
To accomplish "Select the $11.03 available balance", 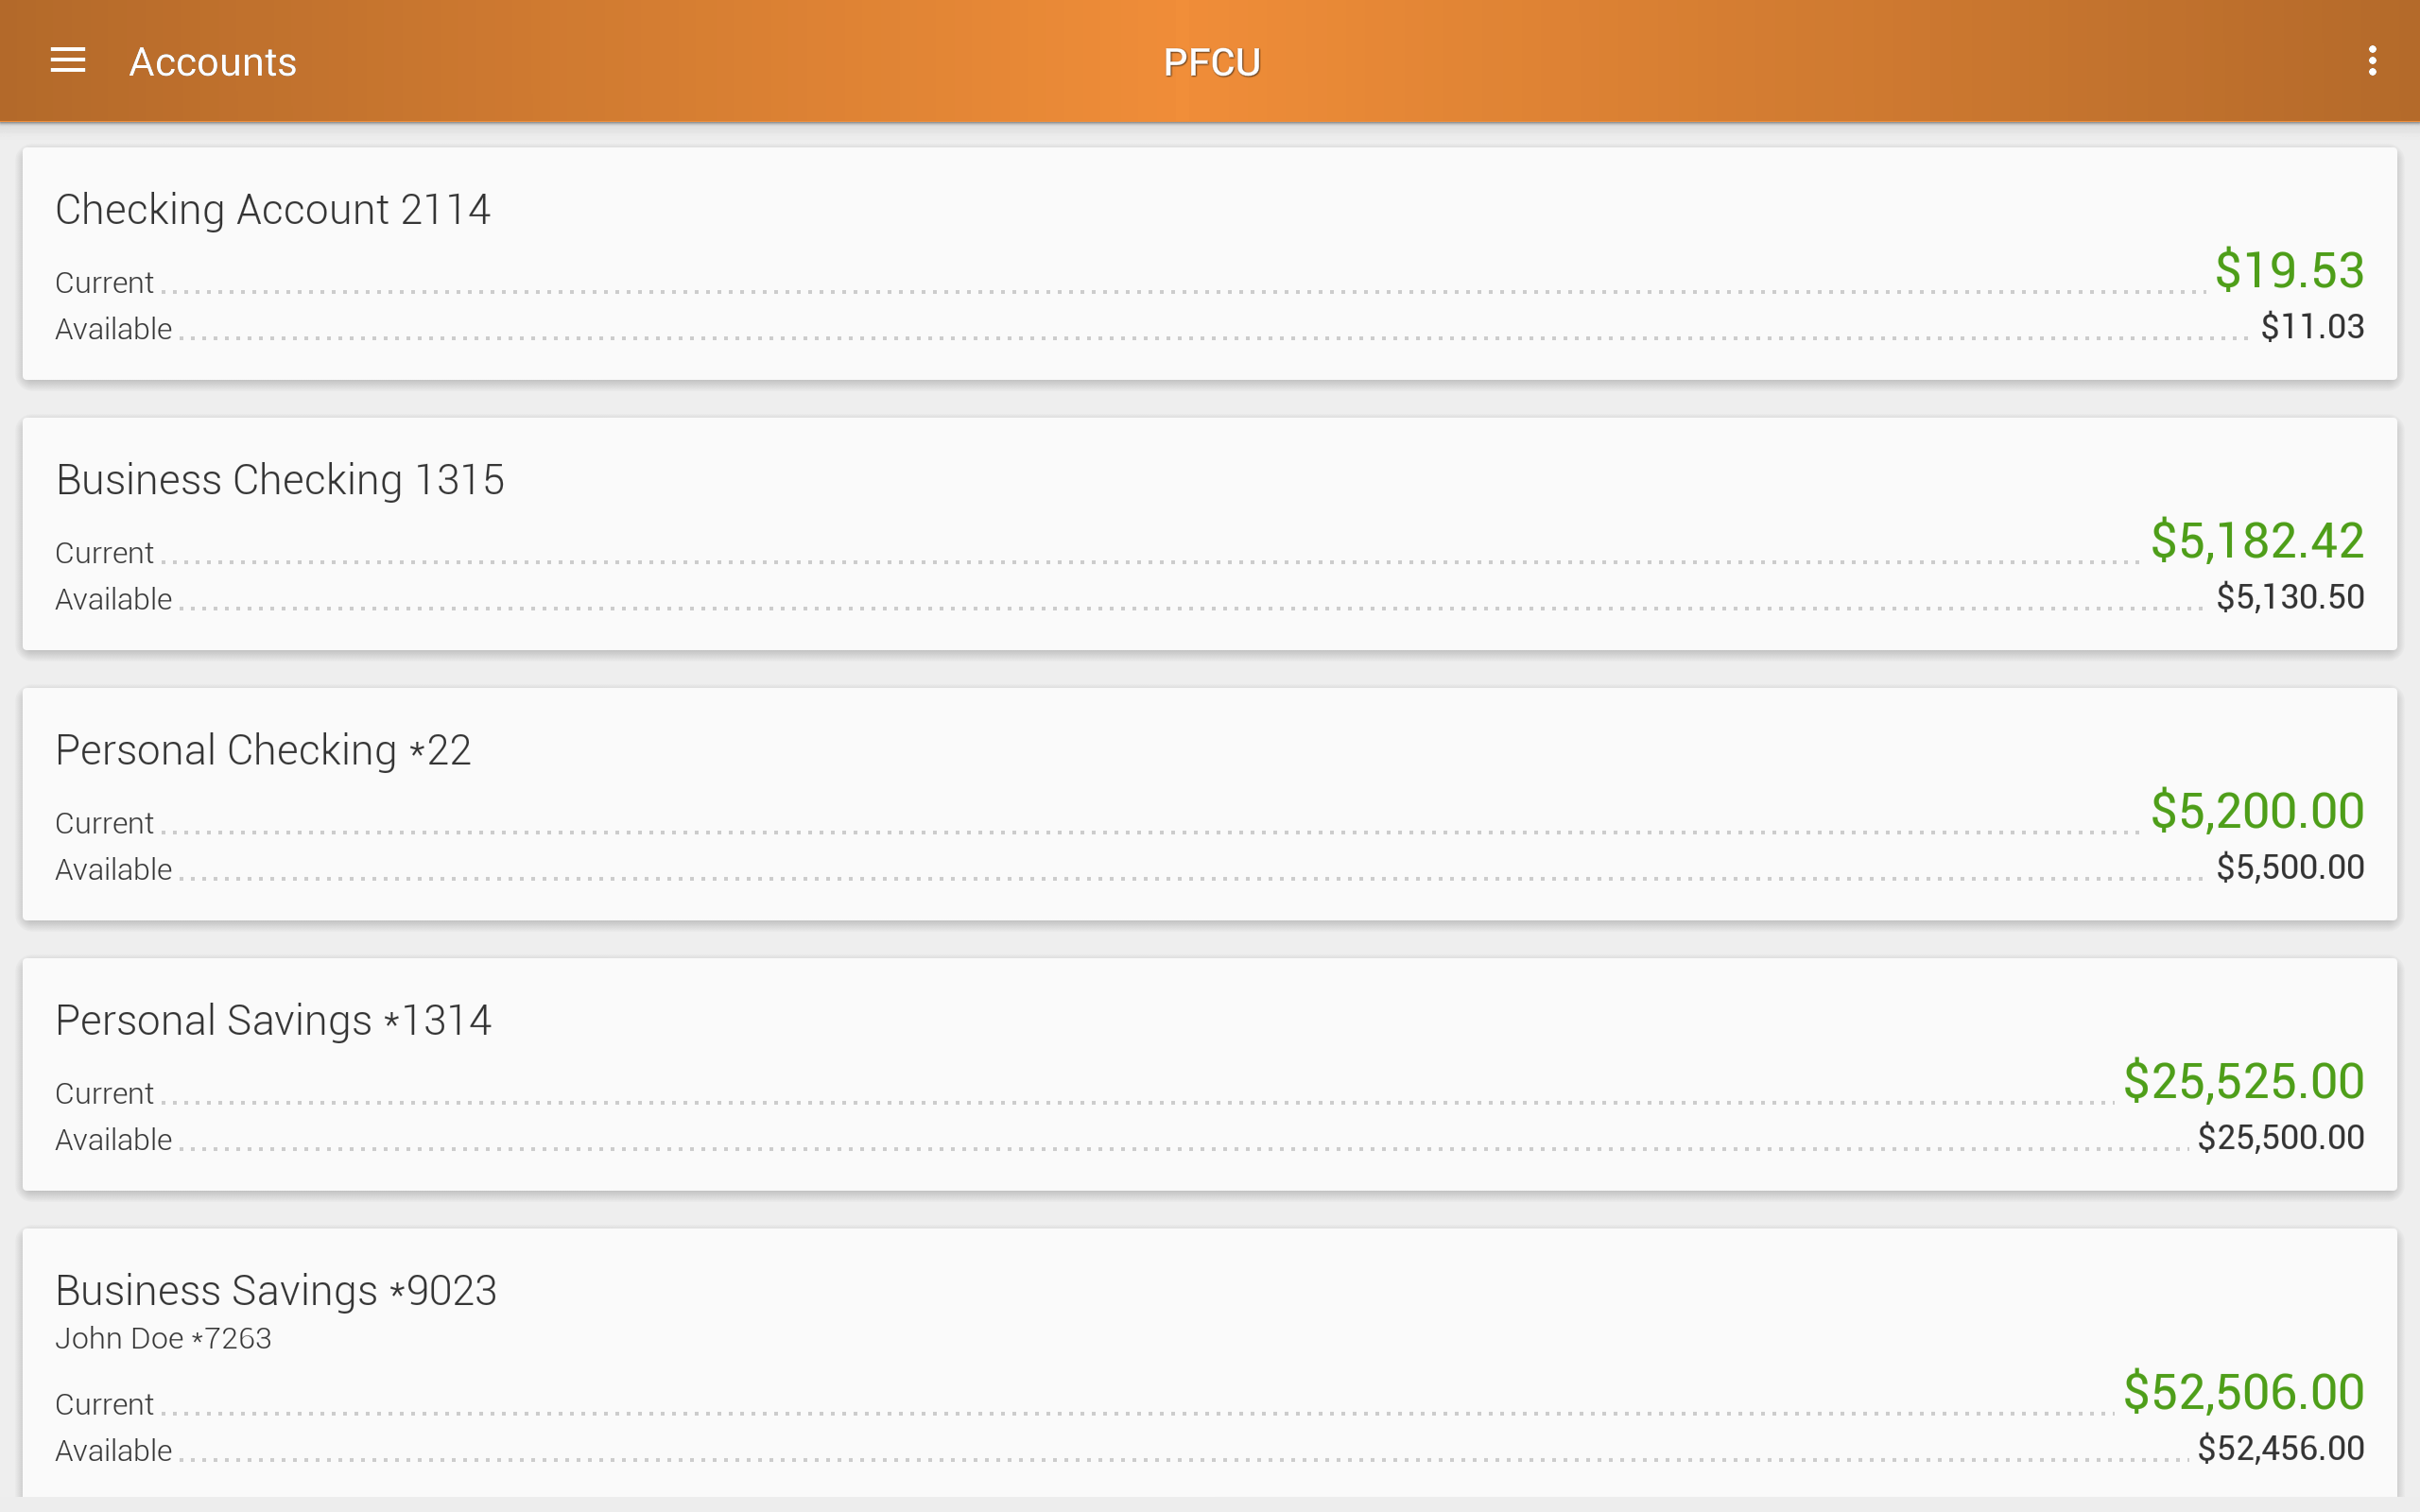I will click(x=2313, y=326).
